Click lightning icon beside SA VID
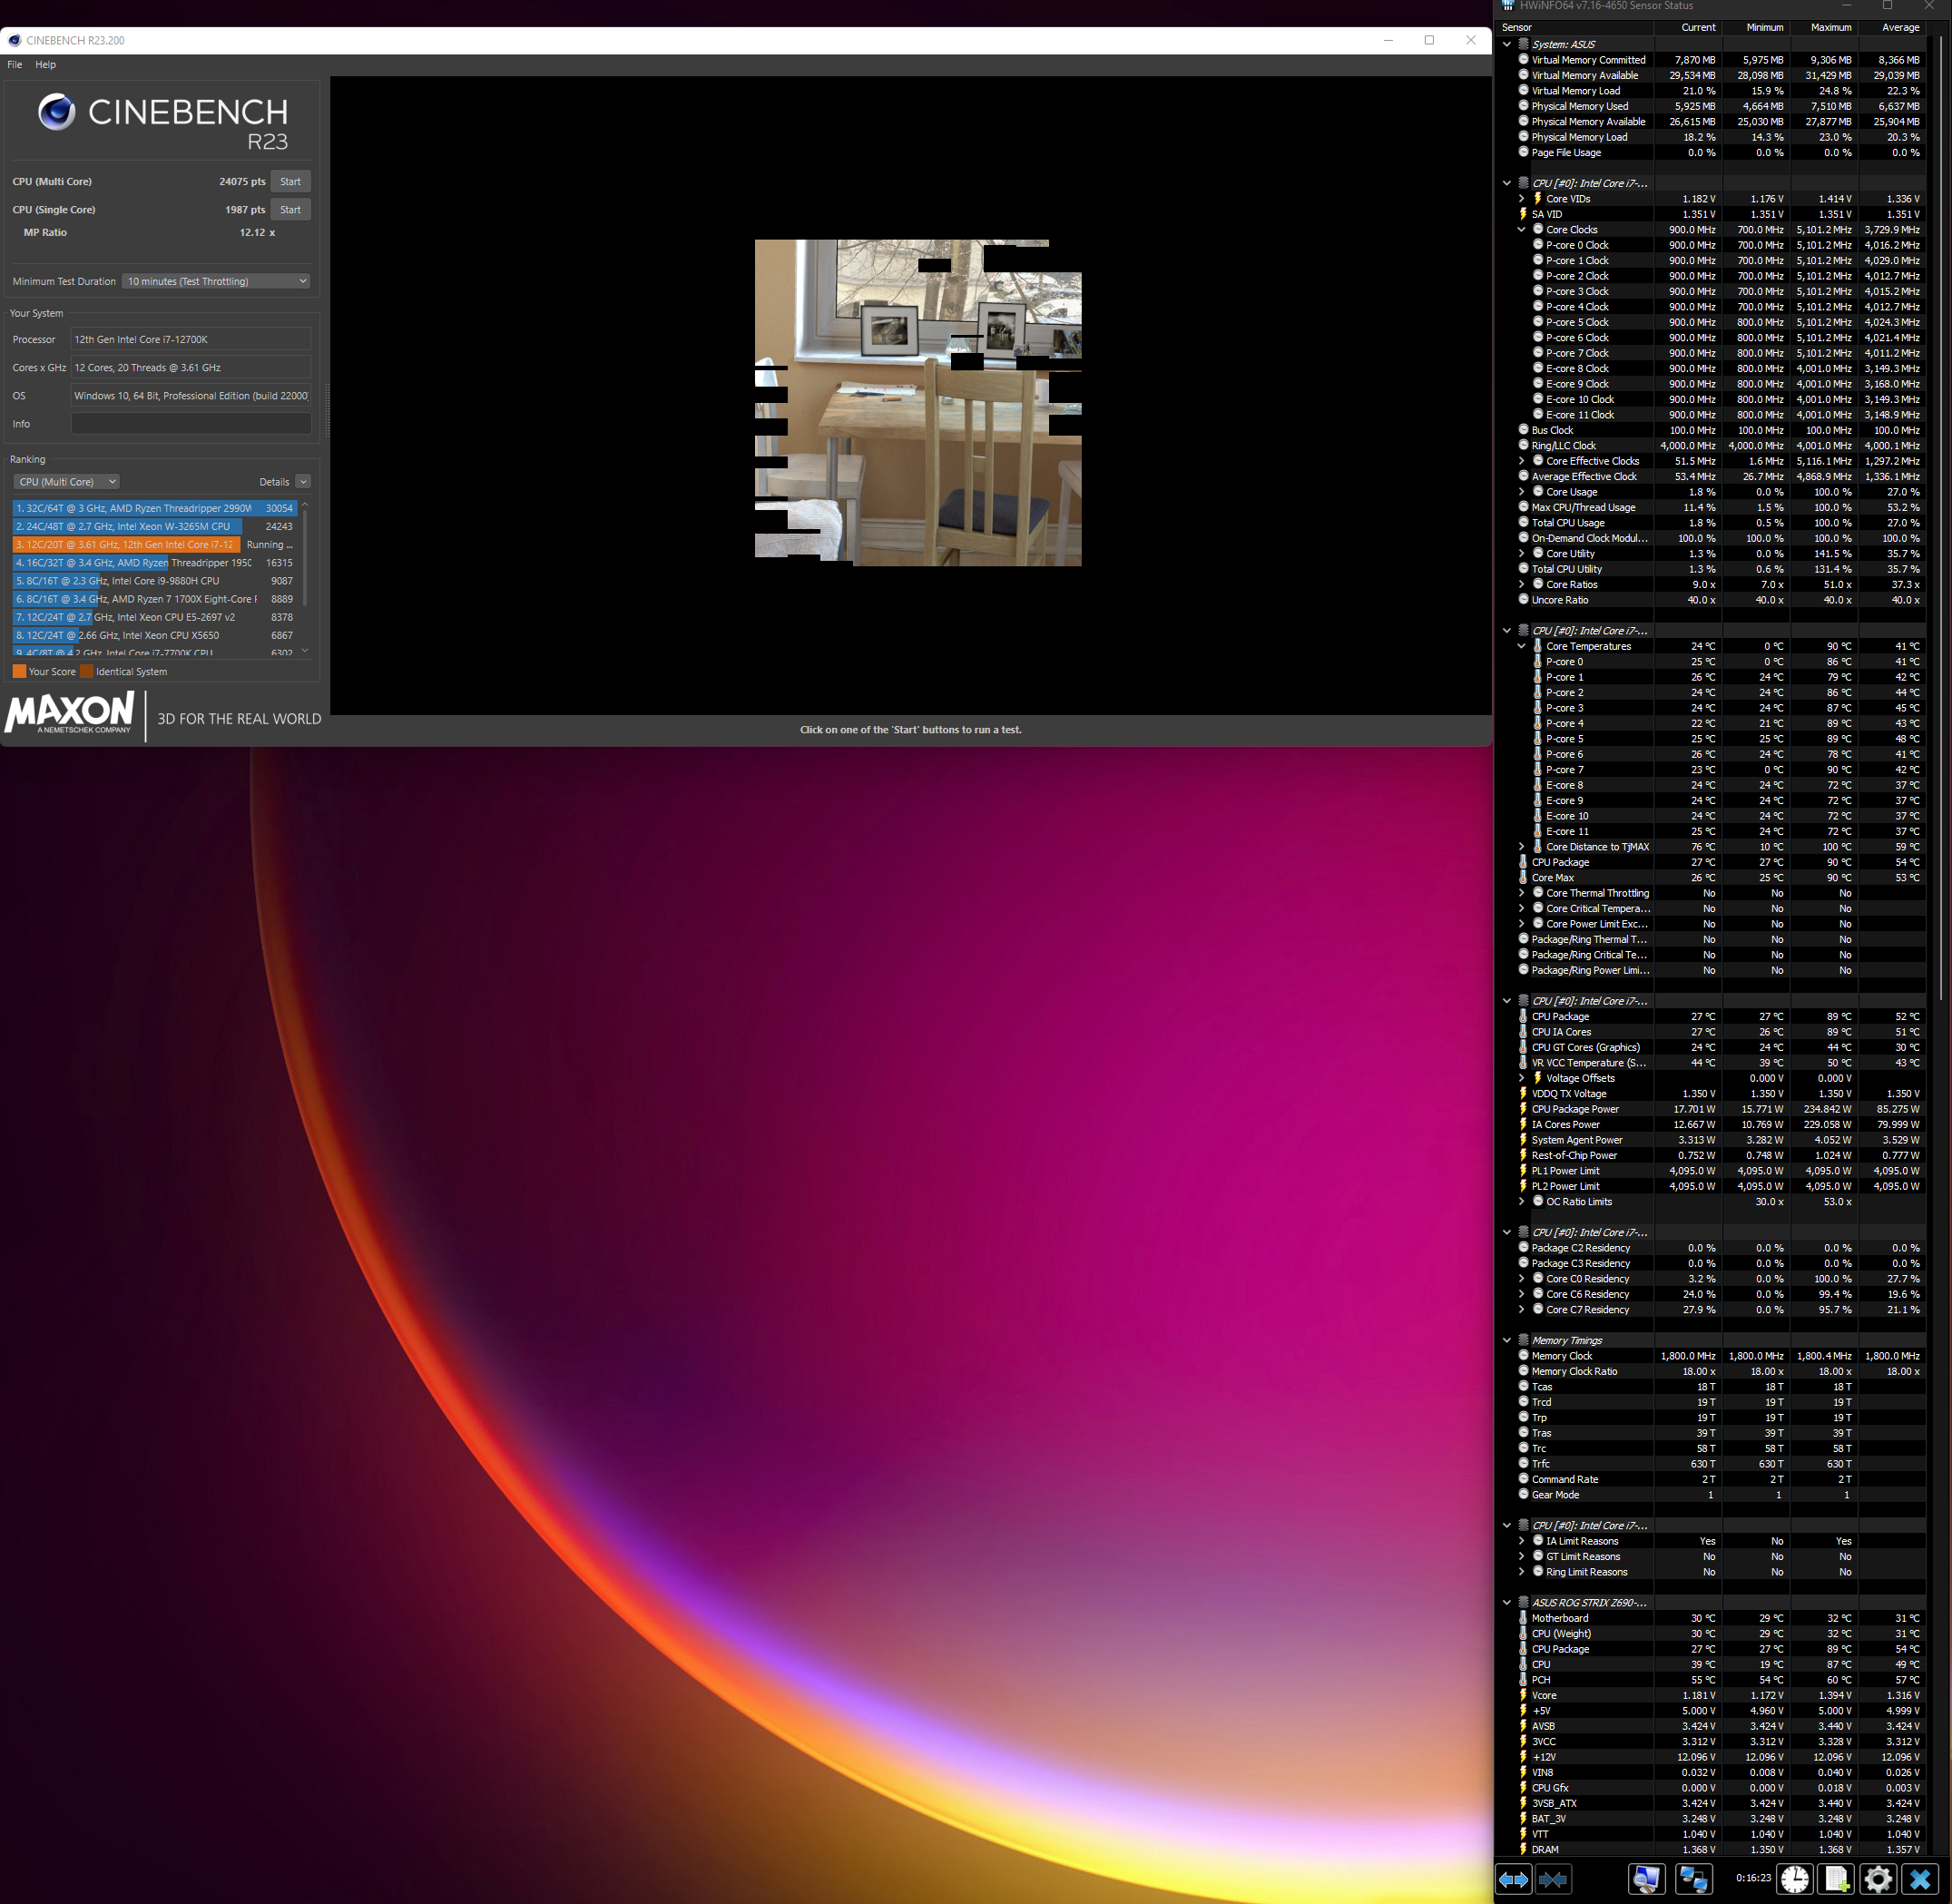1952x1904 pixels. tap(1523, 213)
